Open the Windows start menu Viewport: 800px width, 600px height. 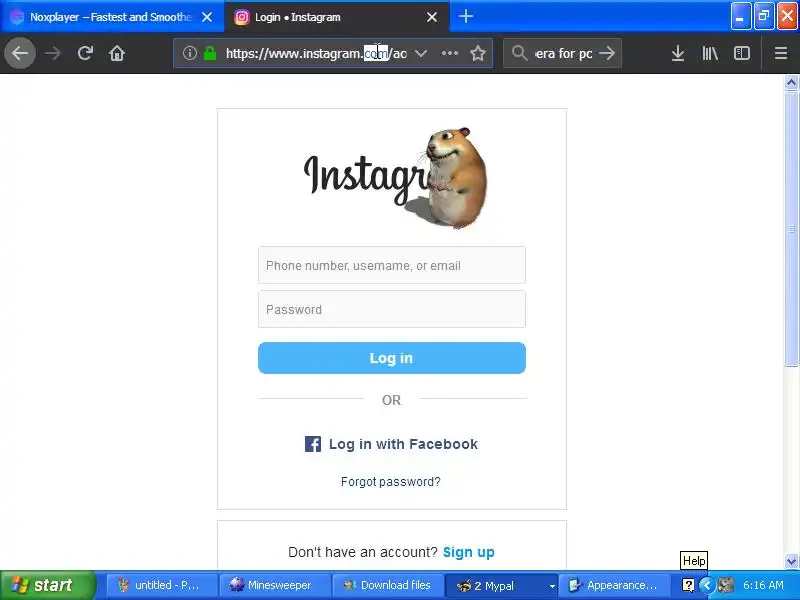pos(47,585)
